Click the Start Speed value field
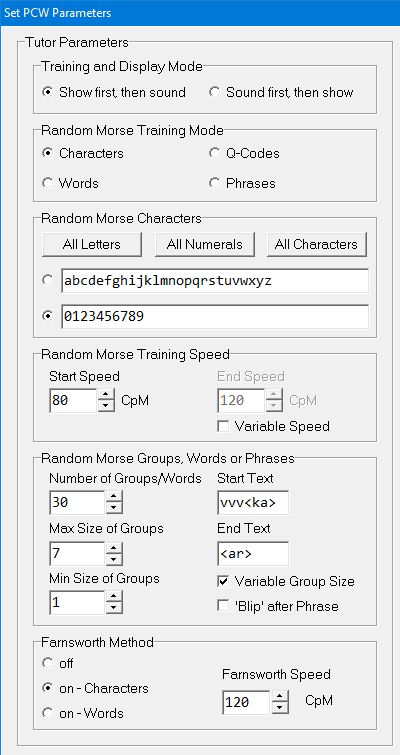Viewport: 400px width, 755px height. click(73, 401)
